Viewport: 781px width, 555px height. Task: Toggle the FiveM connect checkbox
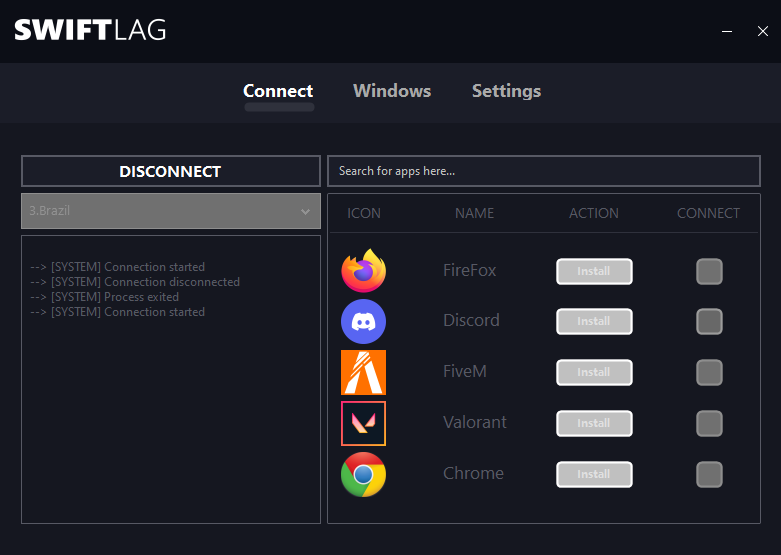click(x=709, y=372)
